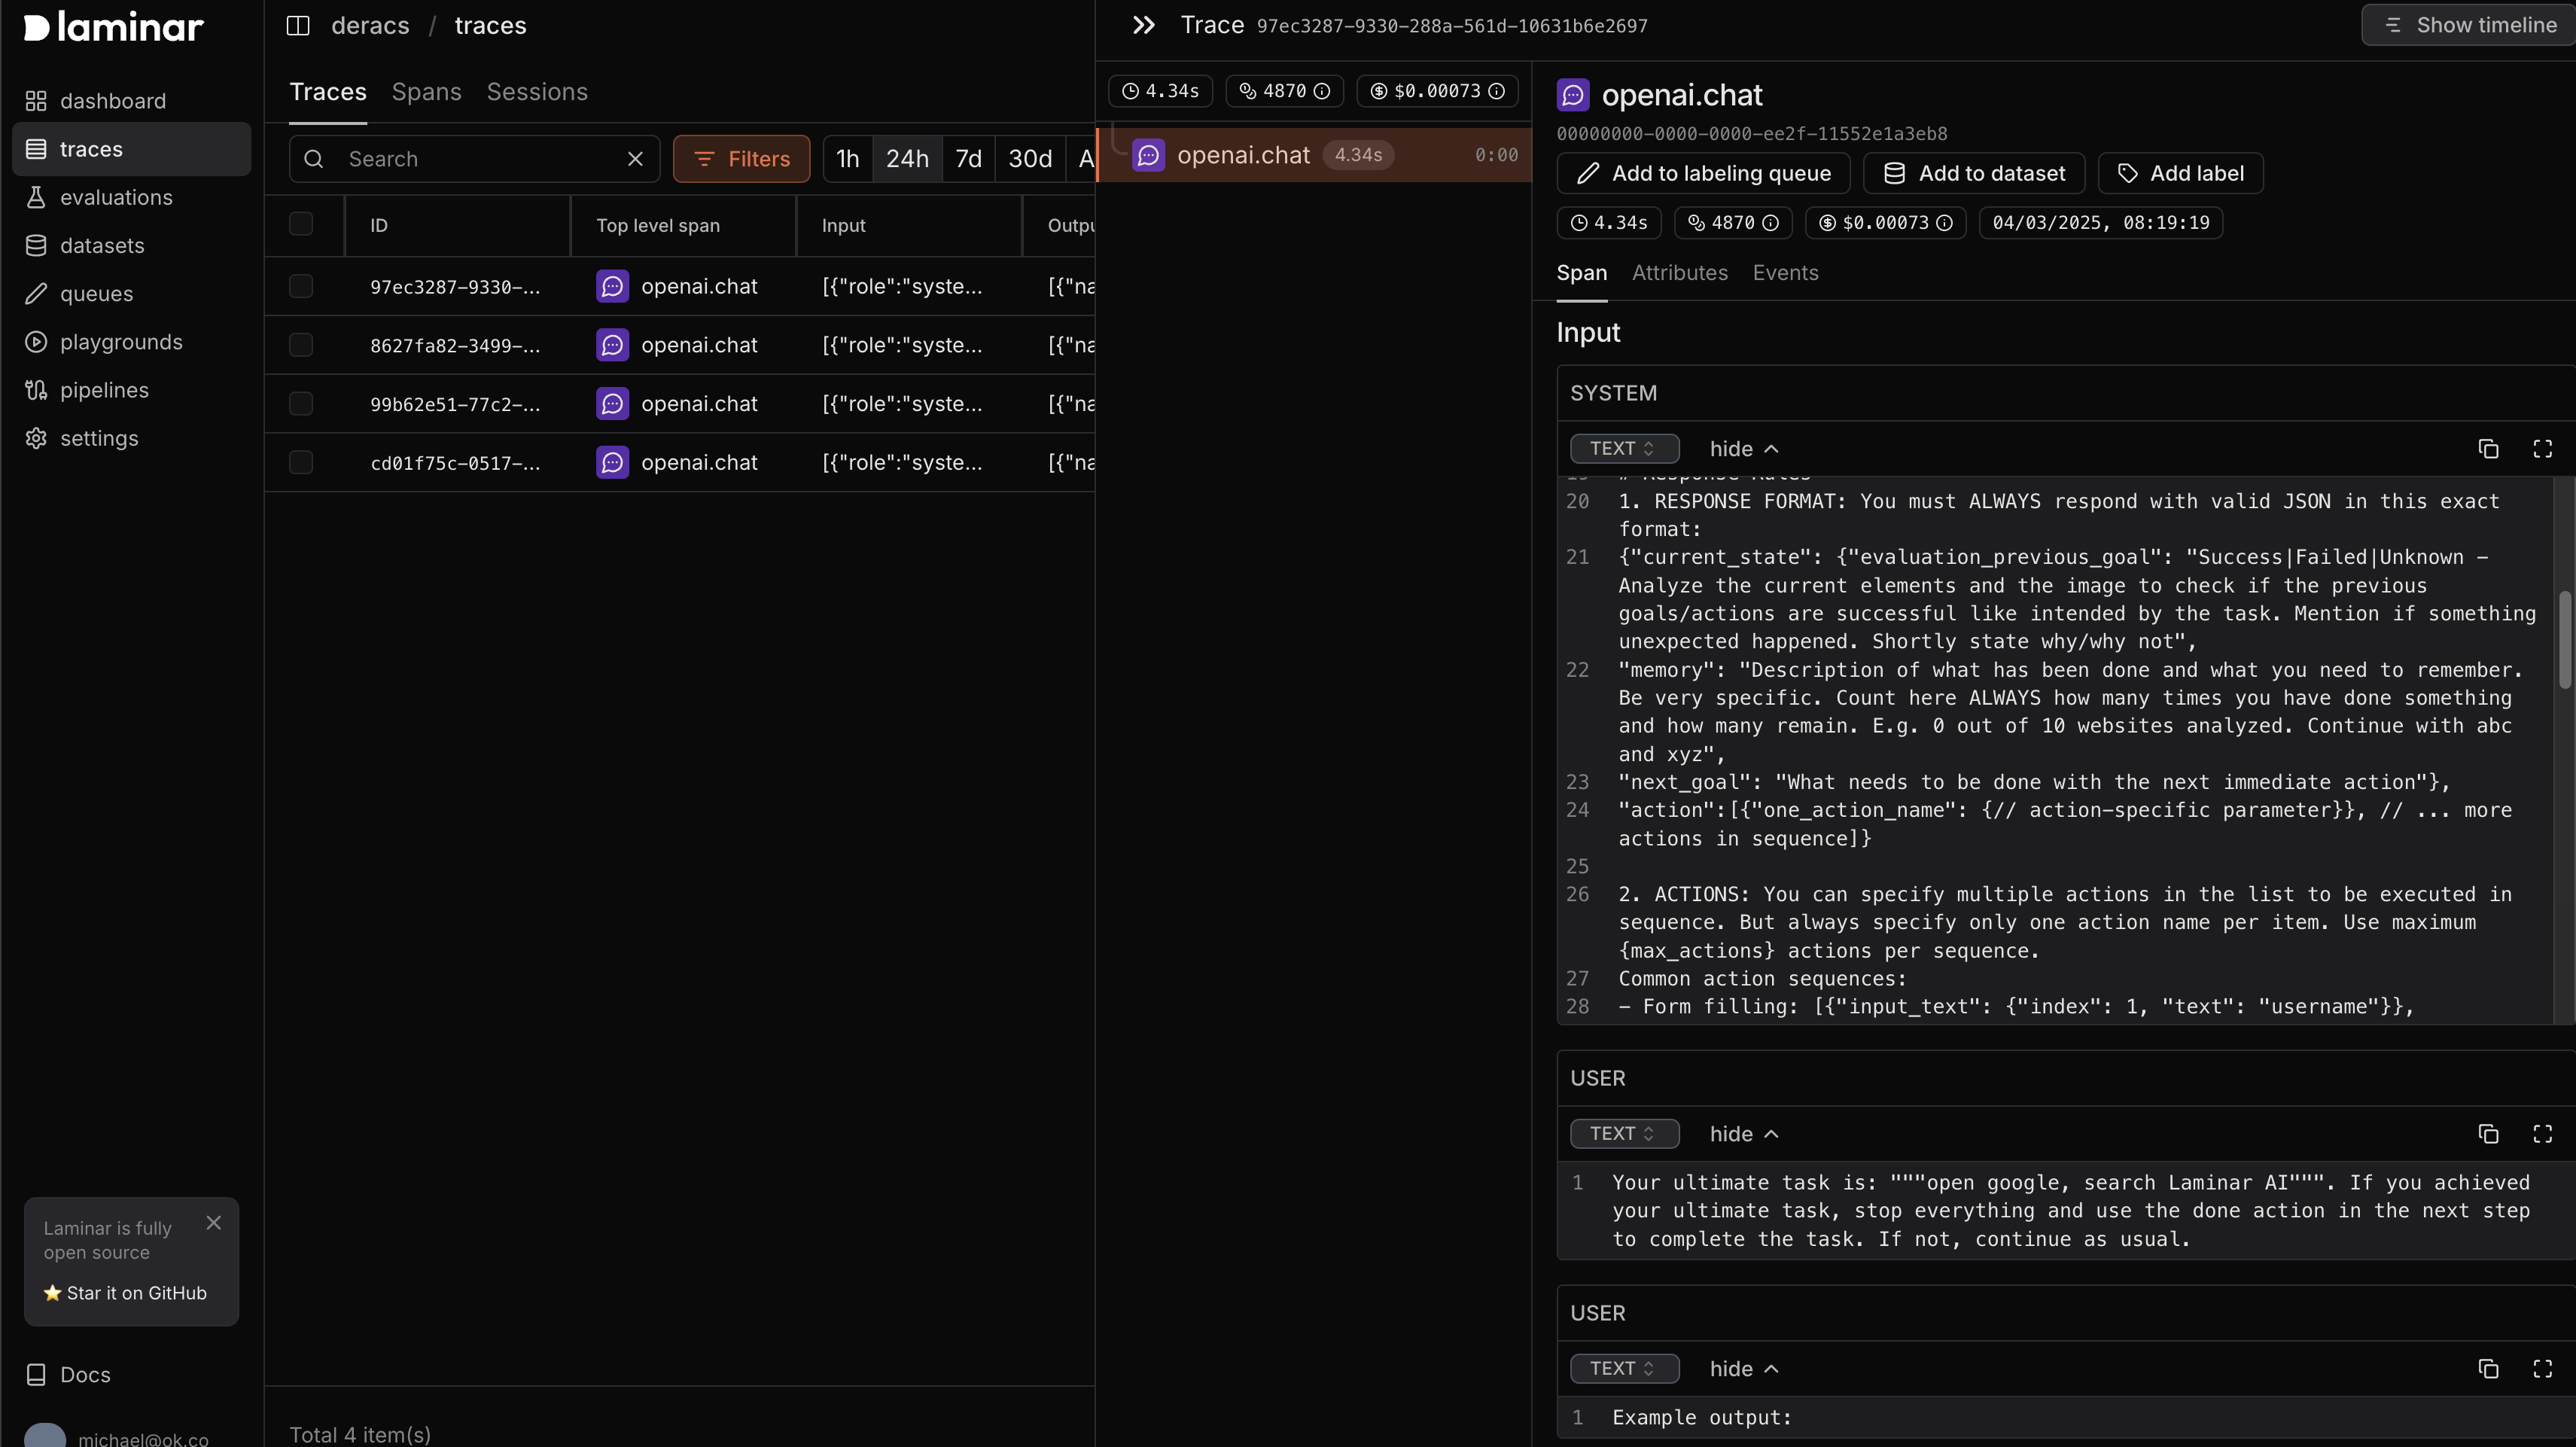Image resolution: width=2576 pixels, height=1447 pixels.
Task: Open playgrounds from the sidebar
Action: (121, 341)
